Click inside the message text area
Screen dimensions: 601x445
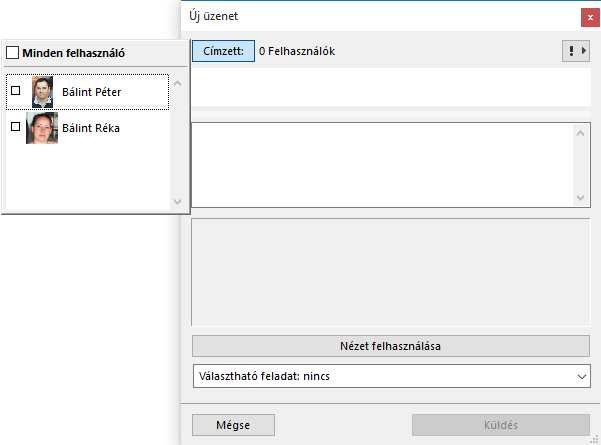point(380,165)
